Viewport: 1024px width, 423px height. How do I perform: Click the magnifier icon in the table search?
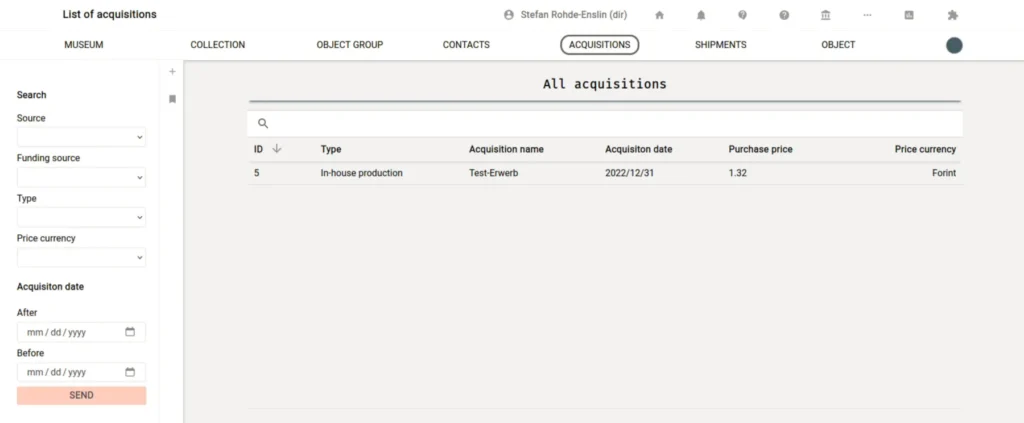[x=263, y=123]
